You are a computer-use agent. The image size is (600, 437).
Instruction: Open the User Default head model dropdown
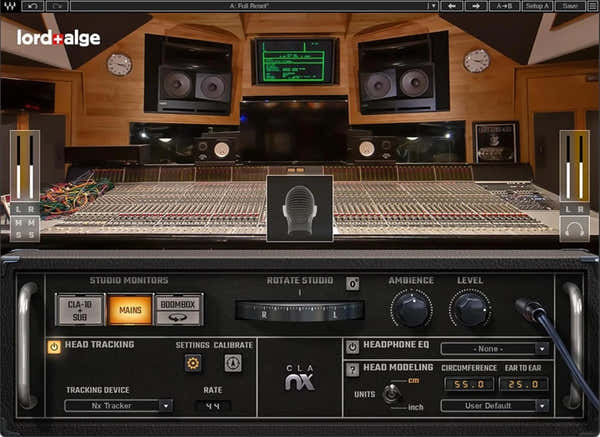(x=495, y=406)
